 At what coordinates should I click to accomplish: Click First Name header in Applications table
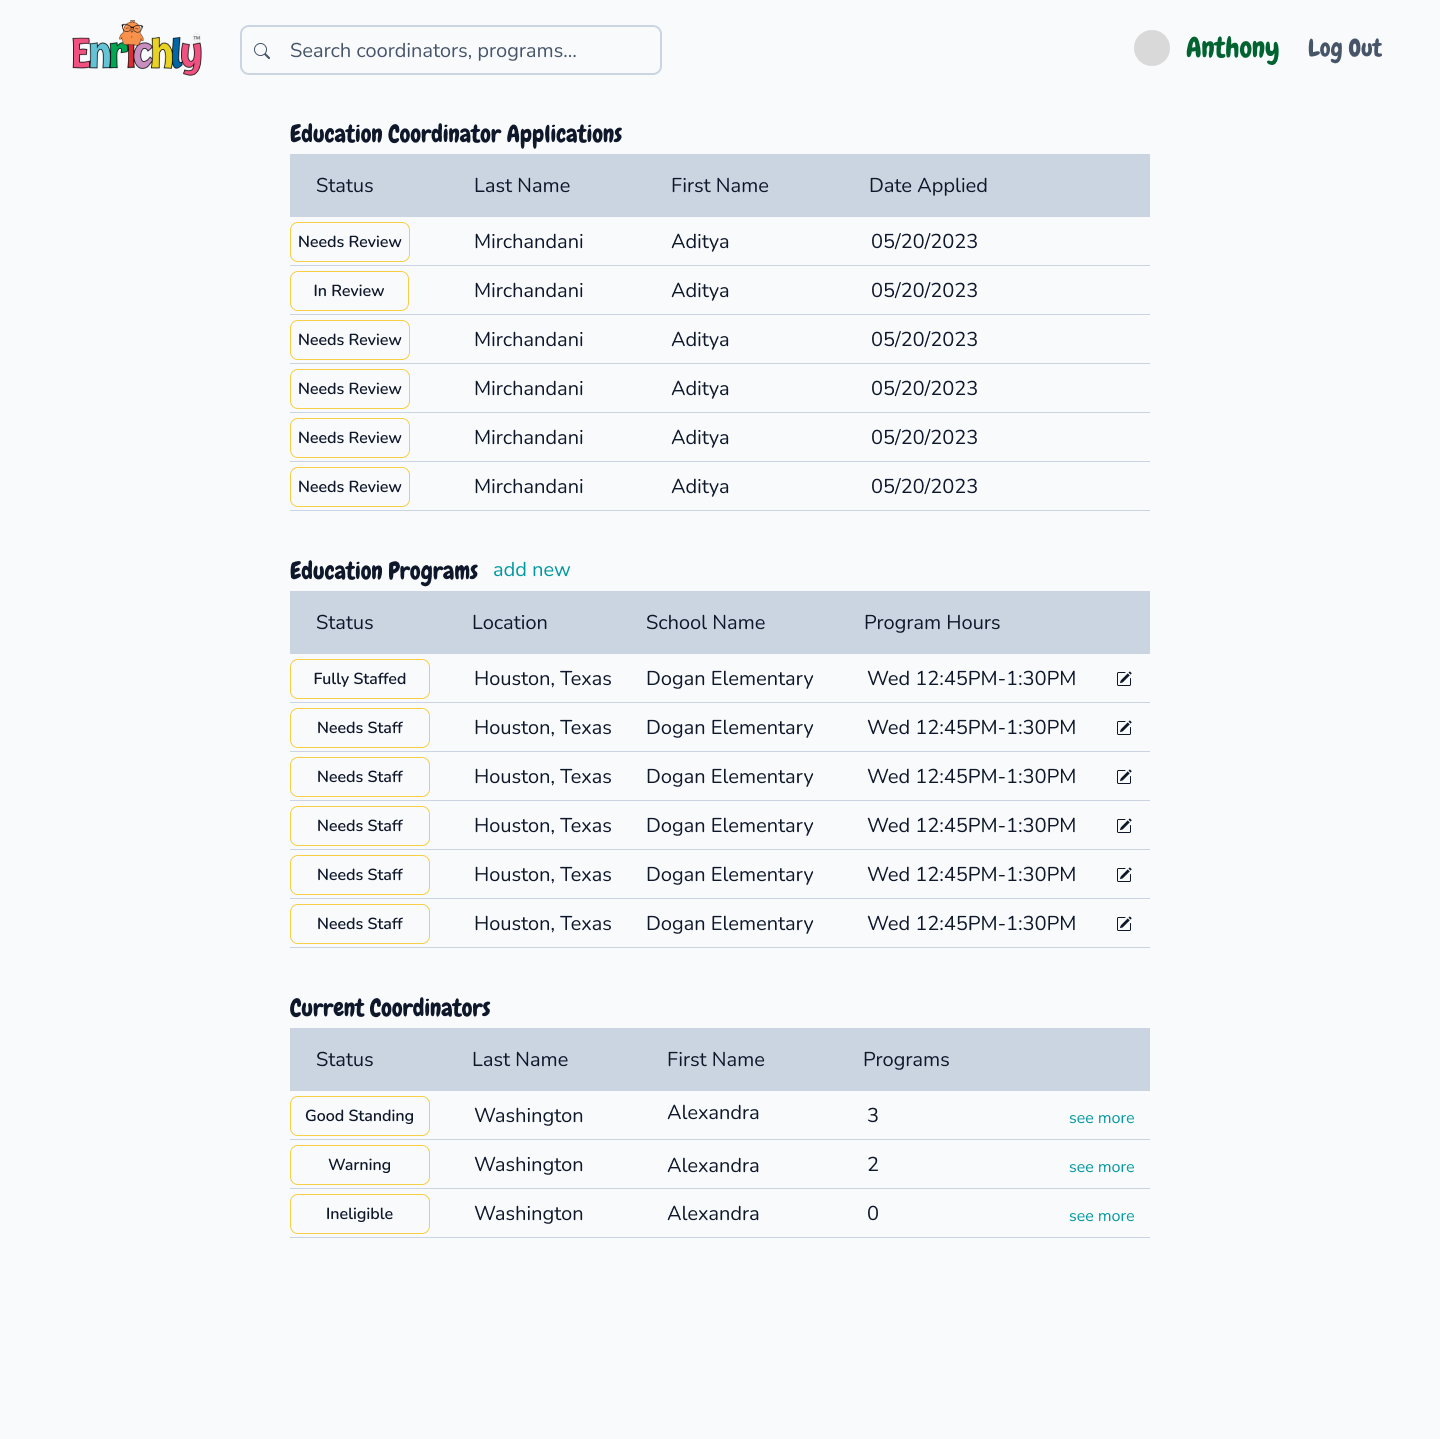pyautogui.click(x=720, y=185)
